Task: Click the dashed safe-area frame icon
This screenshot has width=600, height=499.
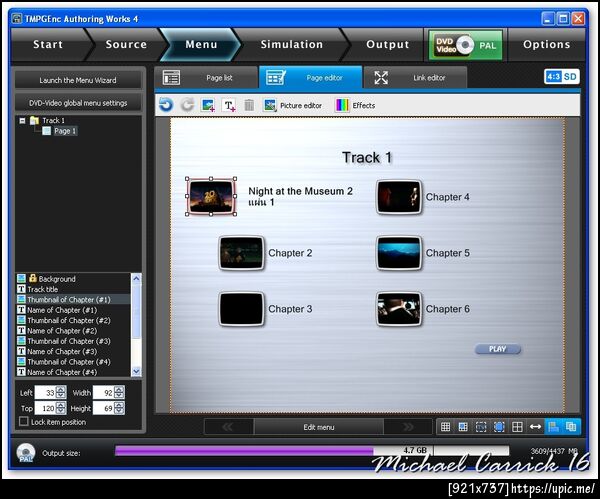Action: point(481,427)
